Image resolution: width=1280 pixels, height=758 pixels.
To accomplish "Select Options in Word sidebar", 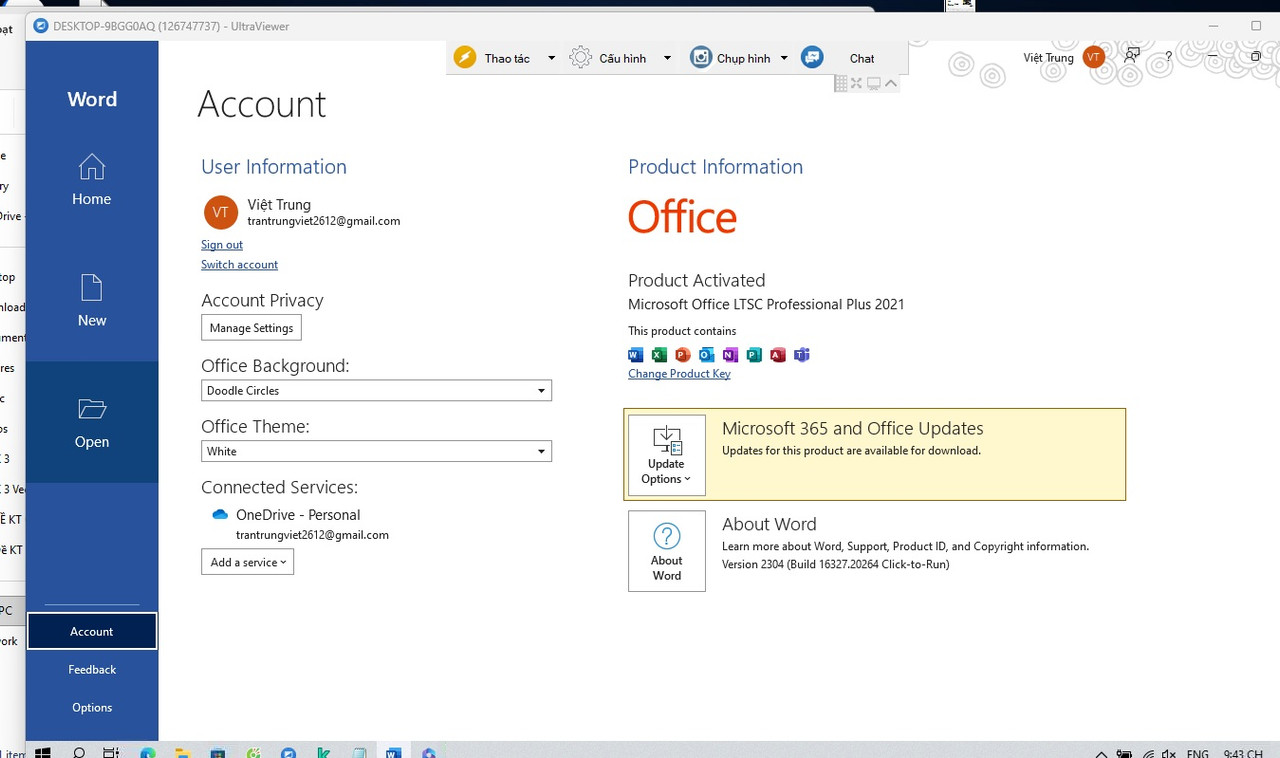I will point(92,708).
